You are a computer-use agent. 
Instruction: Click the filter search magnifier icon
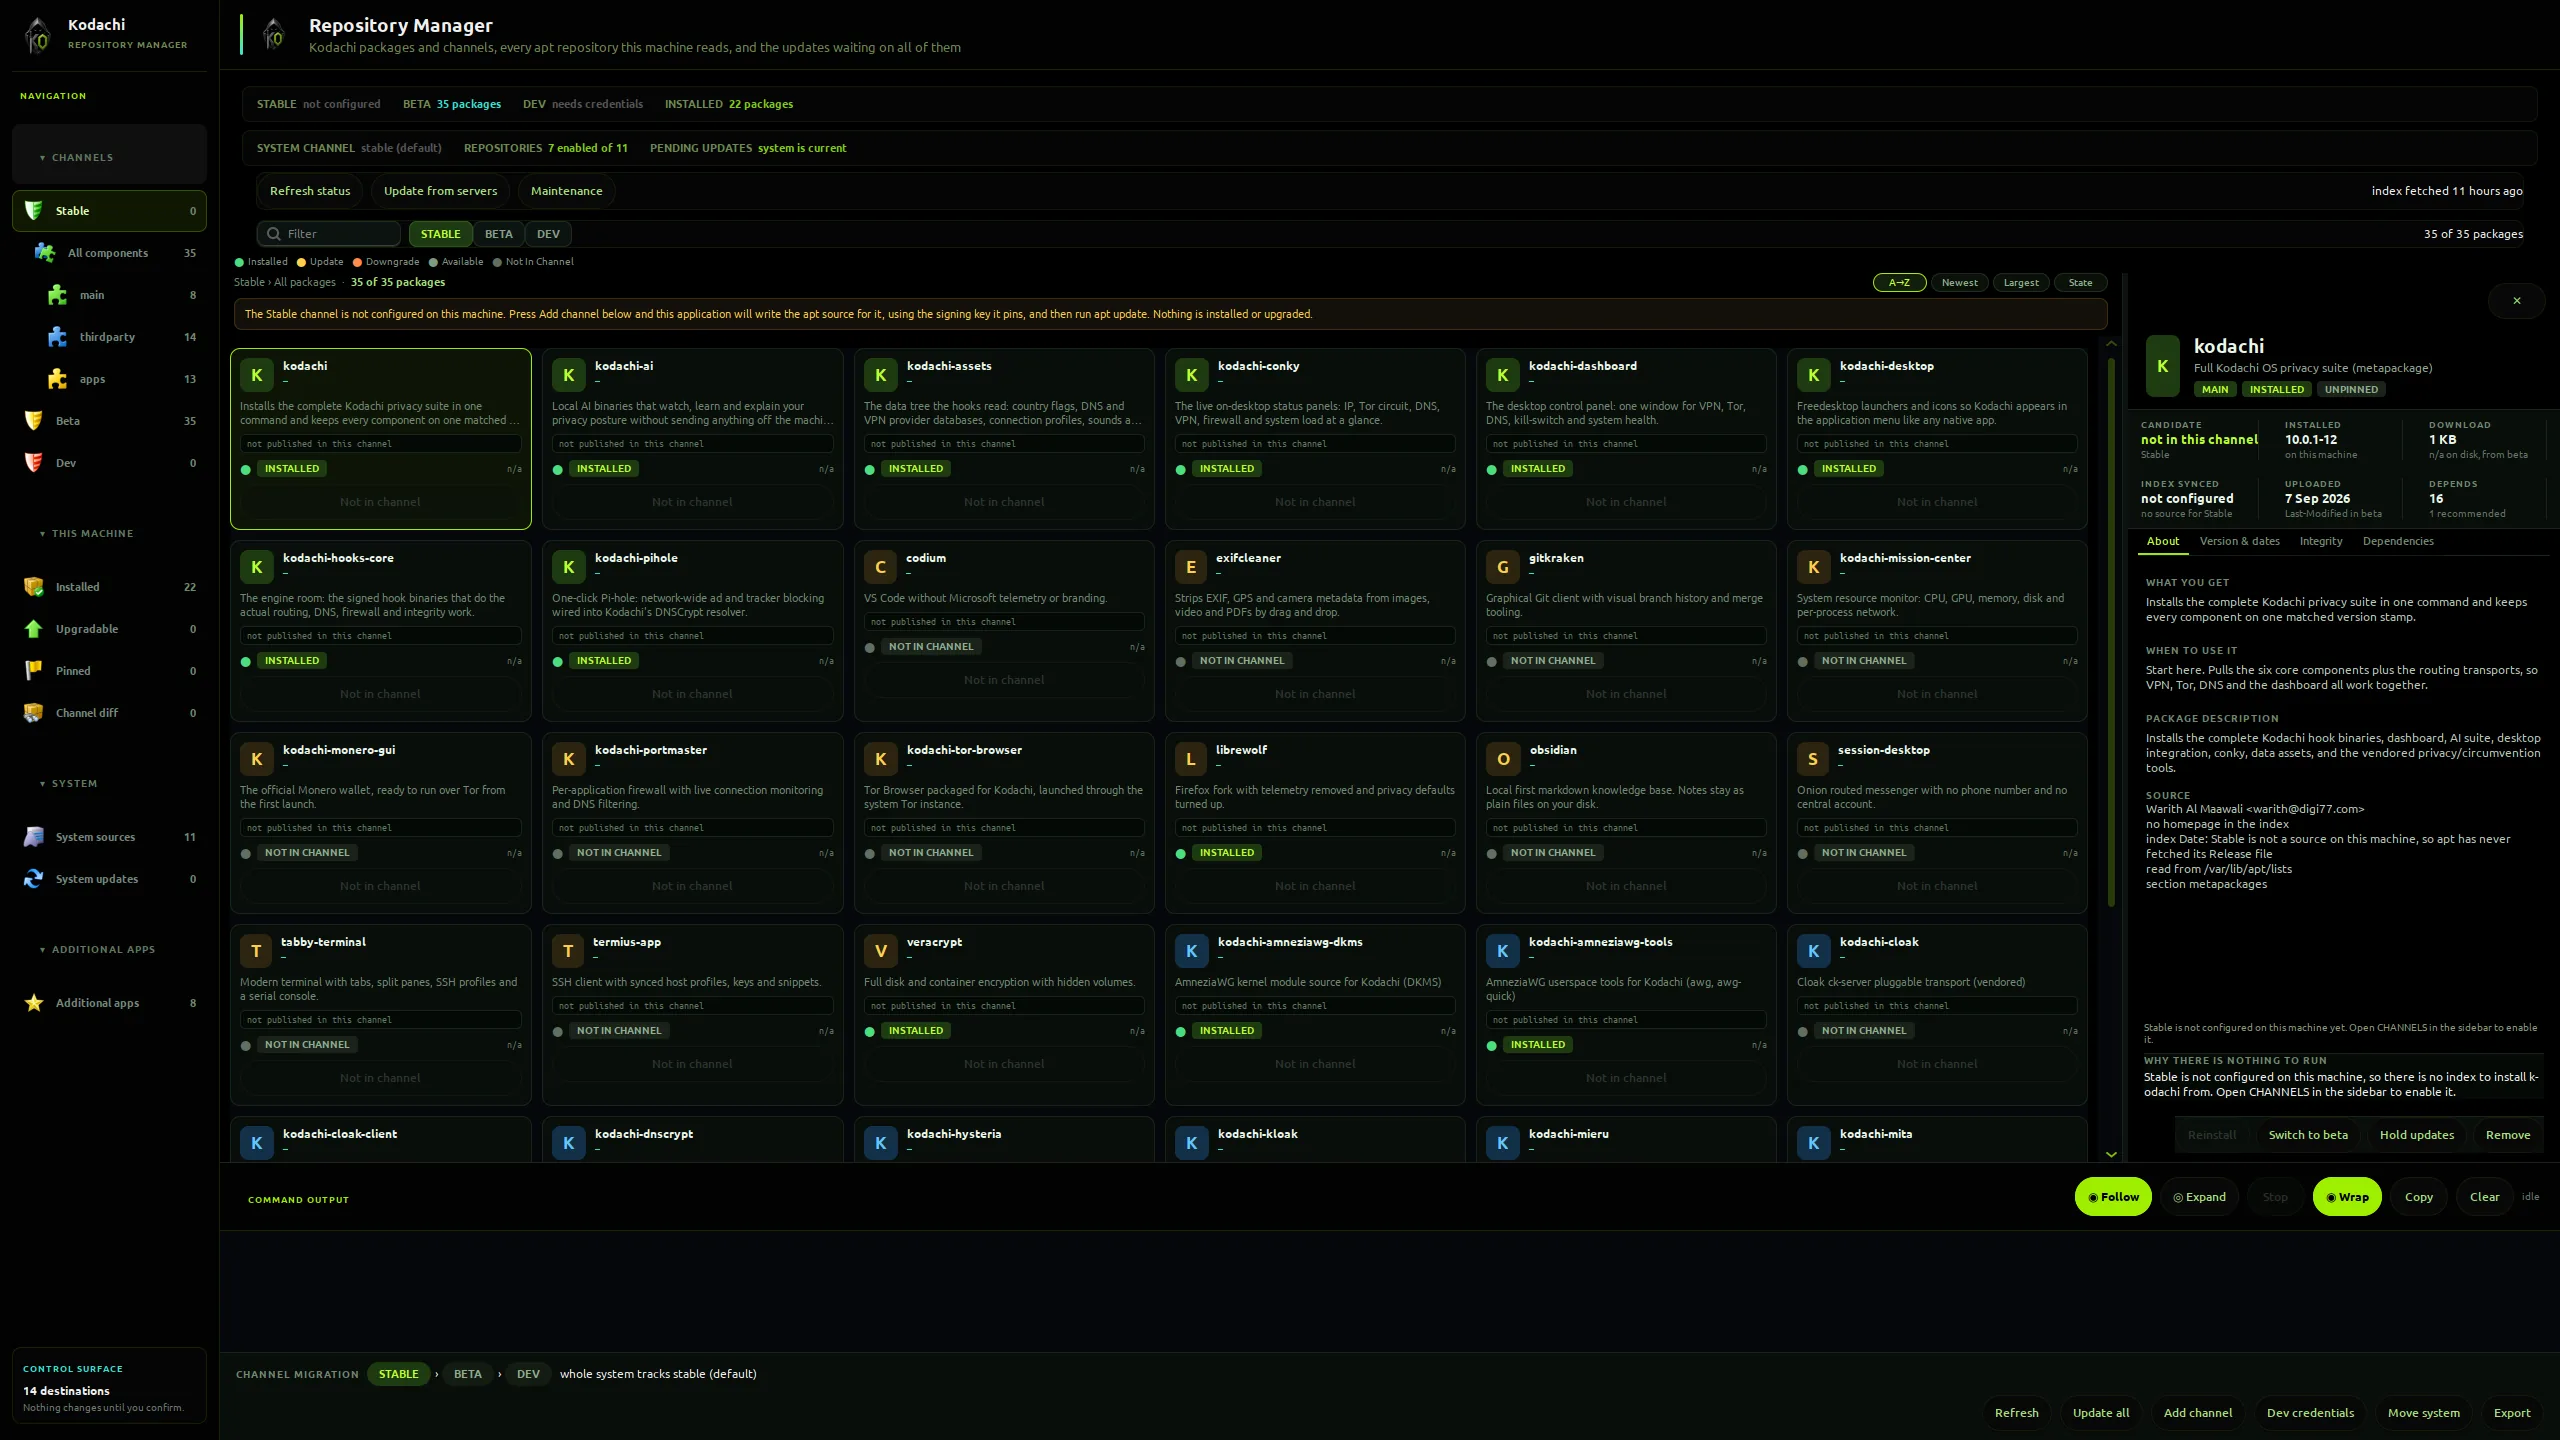[x=273, y=234]
